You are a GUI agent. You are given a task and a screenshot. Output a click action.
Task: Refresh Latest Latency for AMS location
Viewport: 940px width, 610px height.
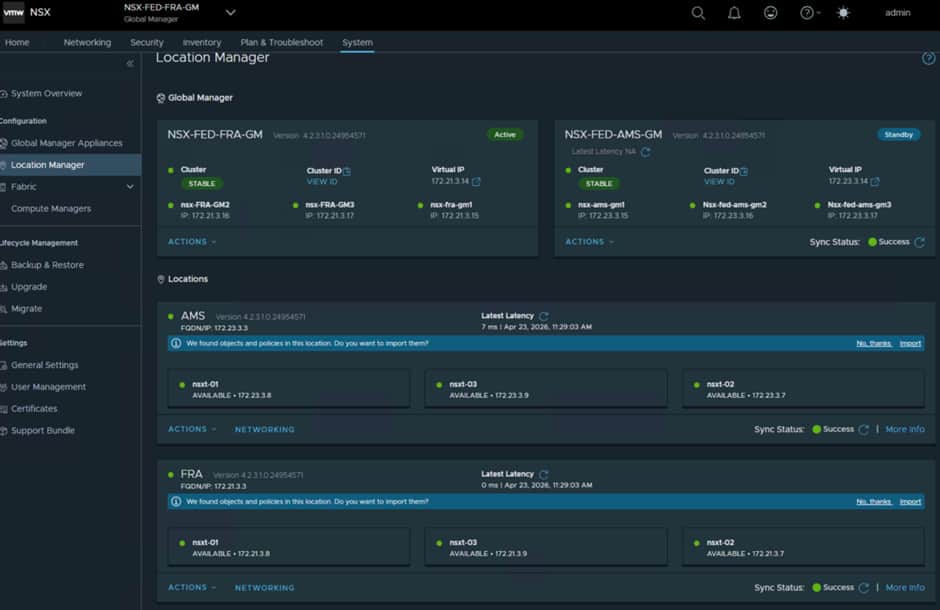pos(544,316)
